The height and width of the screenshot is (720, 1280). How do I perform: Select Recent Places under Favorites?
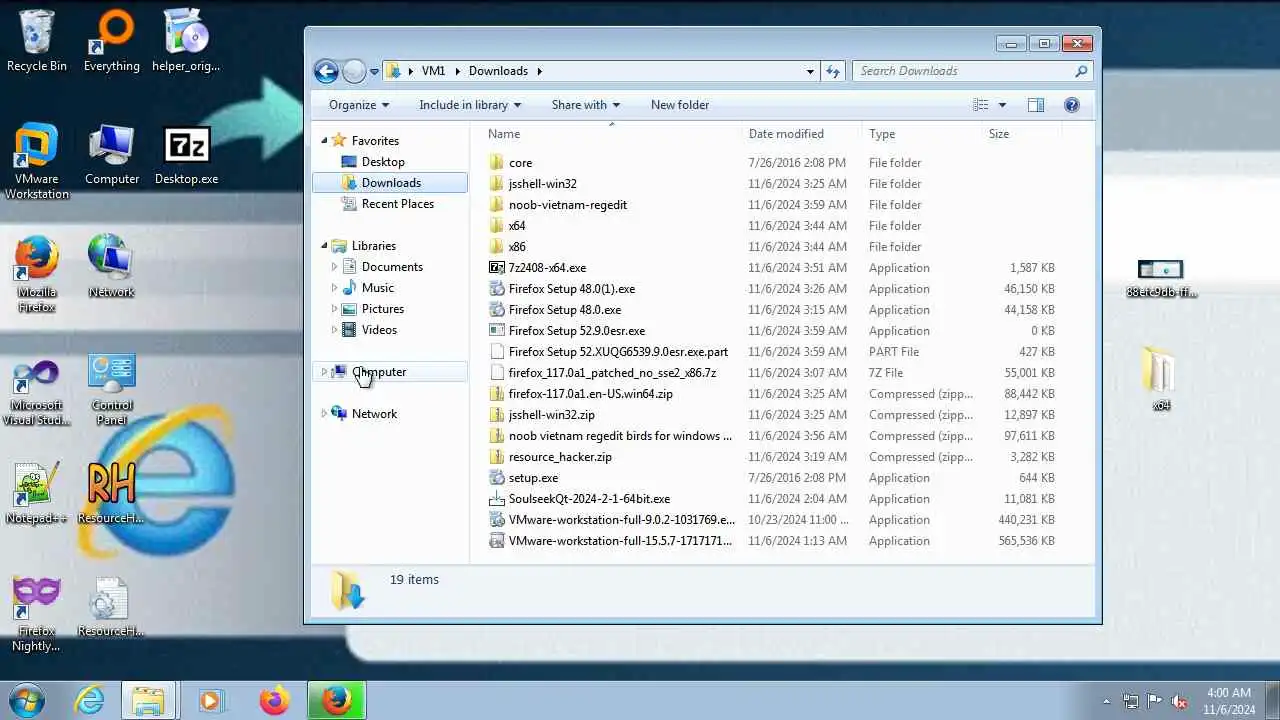(397, 204)
